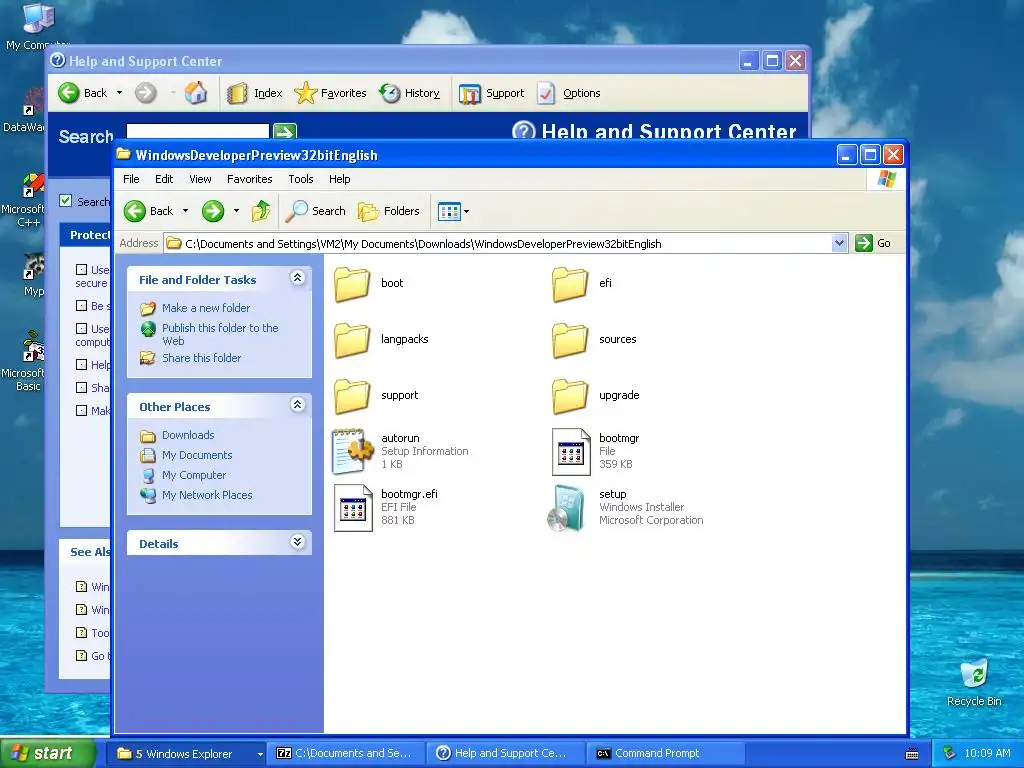
Task: Collapse the File and Folder Tasks panel
Action: [297, 278]
